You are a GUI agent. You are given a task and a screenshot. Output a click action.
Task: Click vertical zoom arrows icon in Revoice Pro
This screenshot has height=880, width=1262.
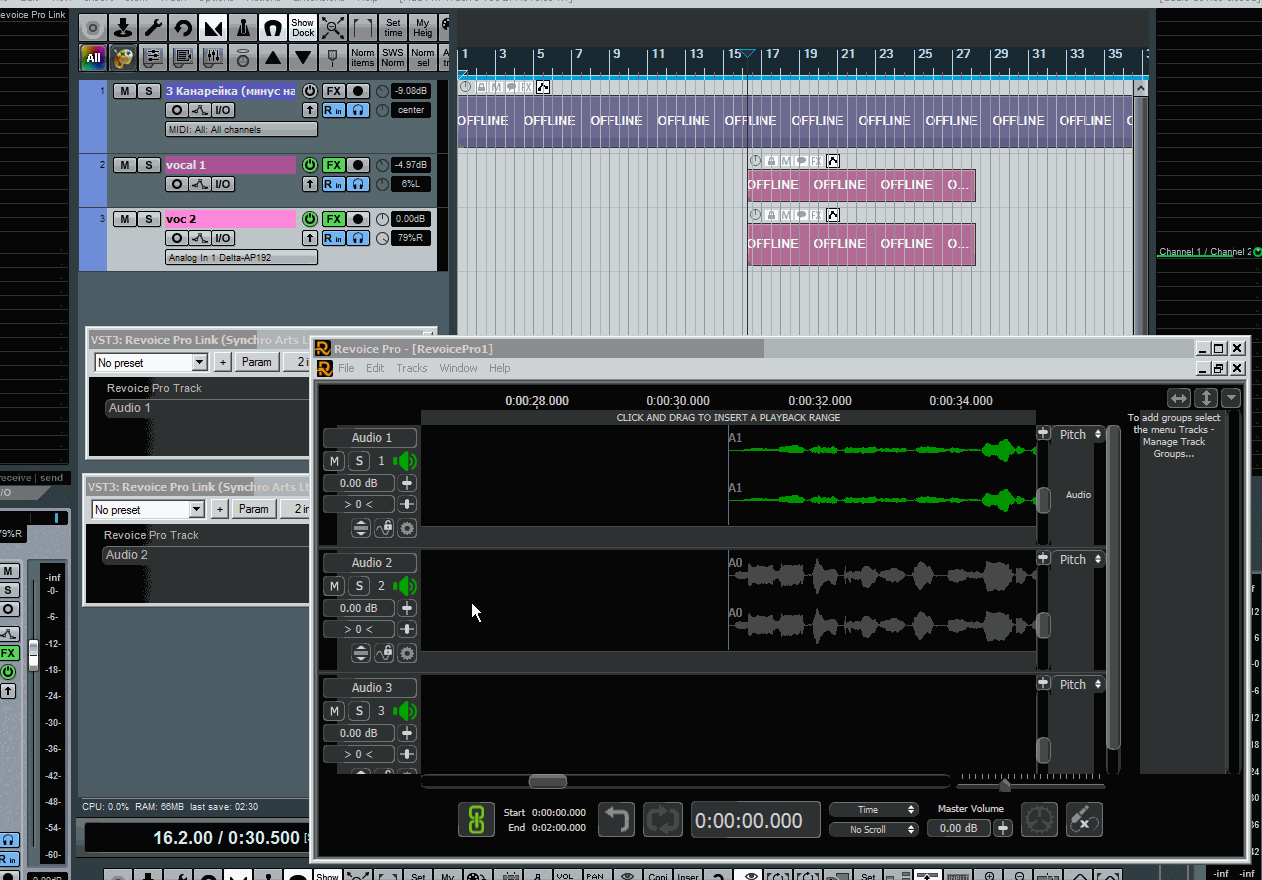click(1207, 397)
